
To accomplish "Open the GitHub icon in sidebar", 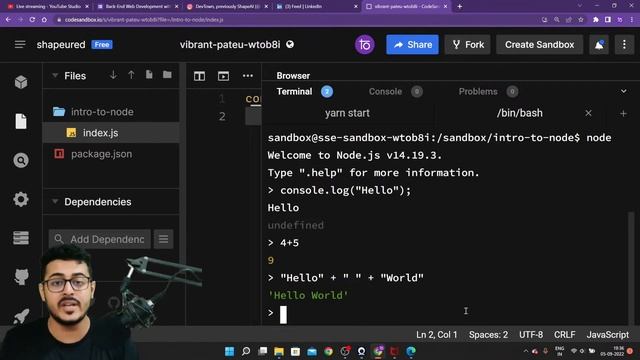I will (21, 276).
